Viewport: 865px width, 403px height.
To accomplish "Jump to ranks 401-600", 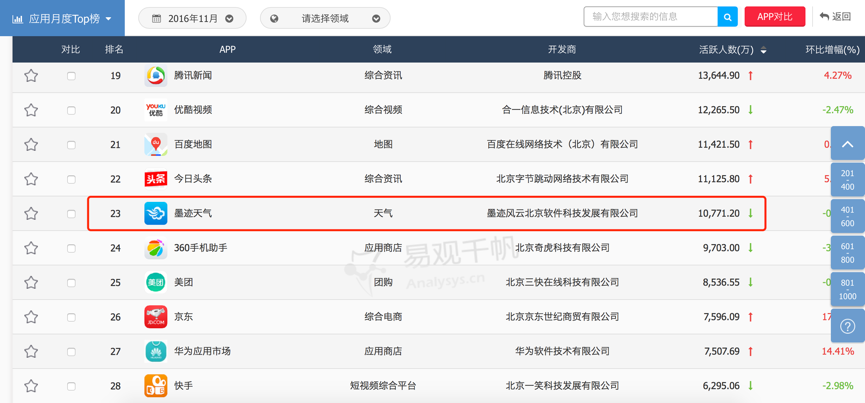I will [847, 217].
